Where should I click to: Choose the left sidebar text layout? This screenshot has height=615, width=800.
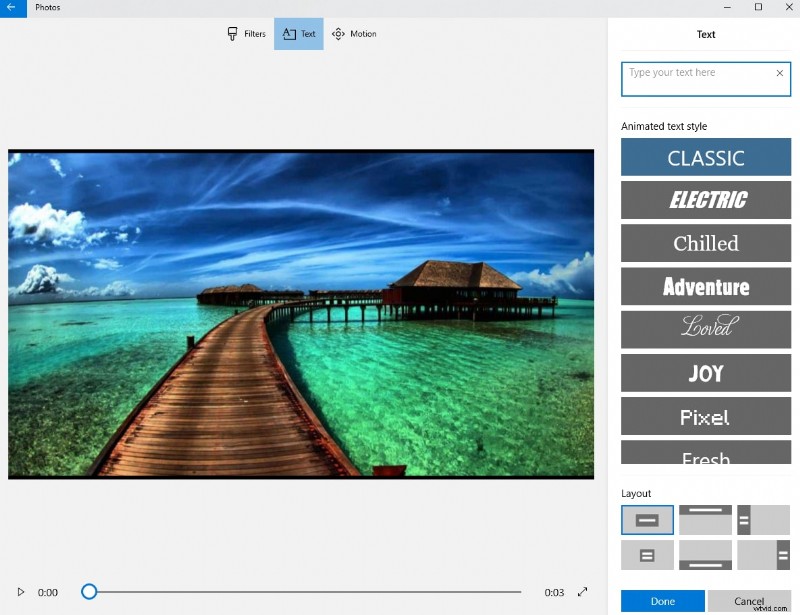coord(763,519)
